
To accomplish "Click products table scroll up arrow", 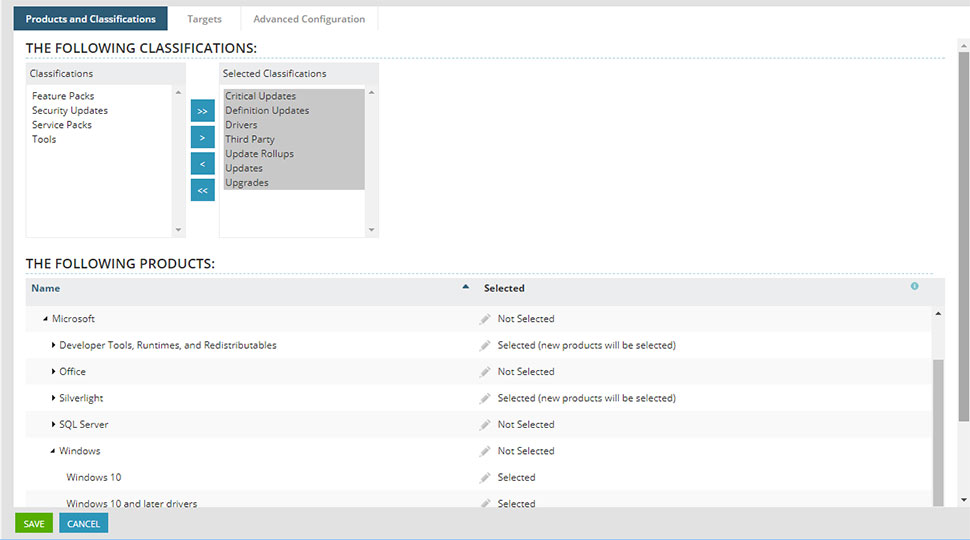I will pyautogui.click(x=938, y=314).
